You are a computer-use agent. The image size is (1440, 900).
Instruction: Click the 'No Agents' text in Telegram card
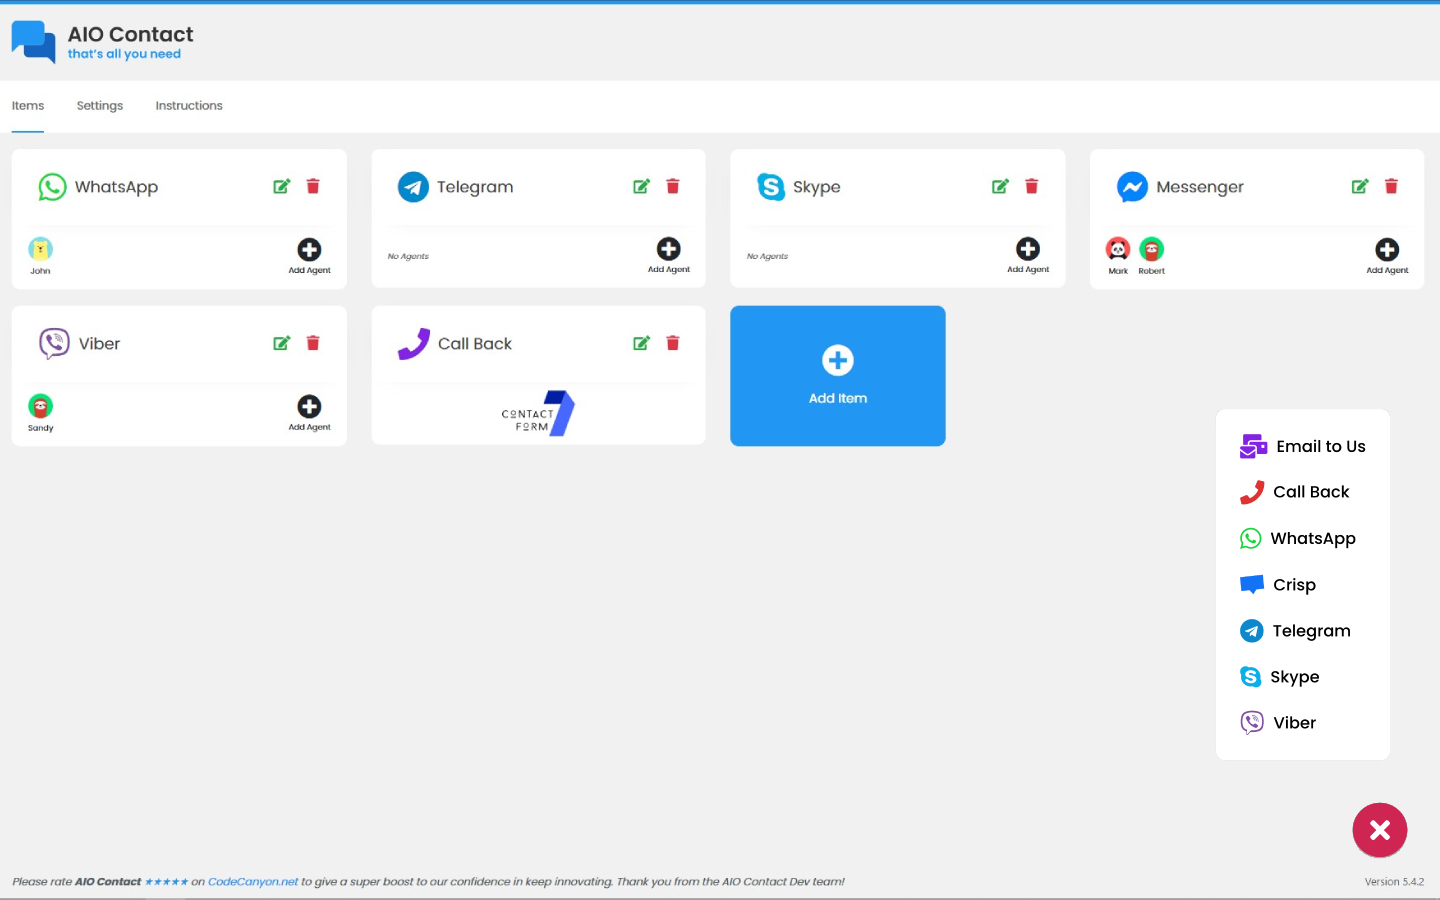[x=408, y=257]
